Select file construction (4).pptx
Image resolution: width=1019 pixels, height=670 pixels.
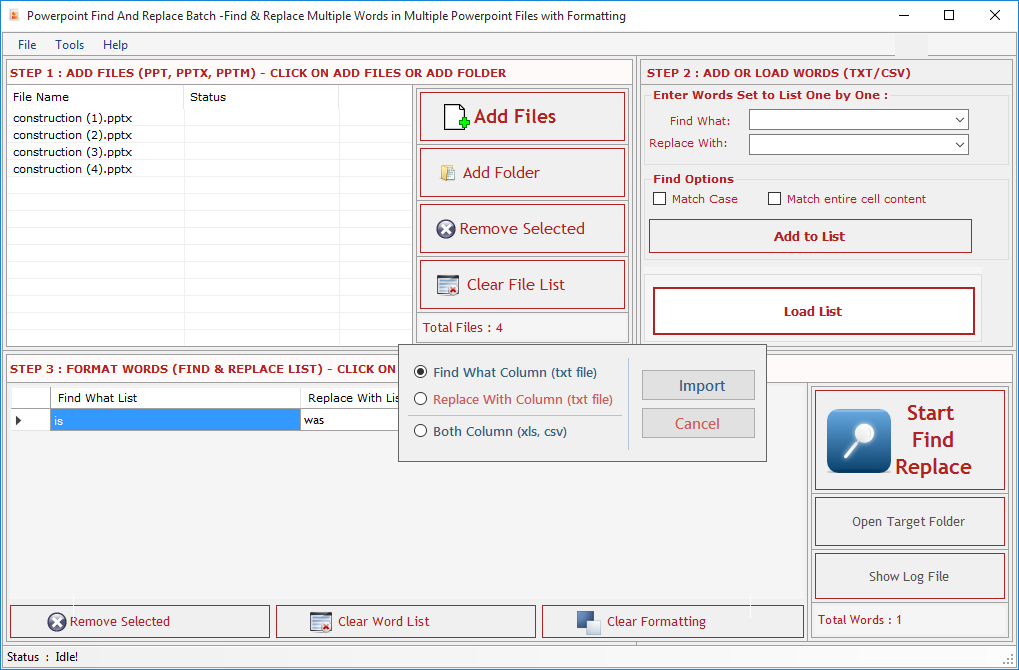[x=72, y=169]
